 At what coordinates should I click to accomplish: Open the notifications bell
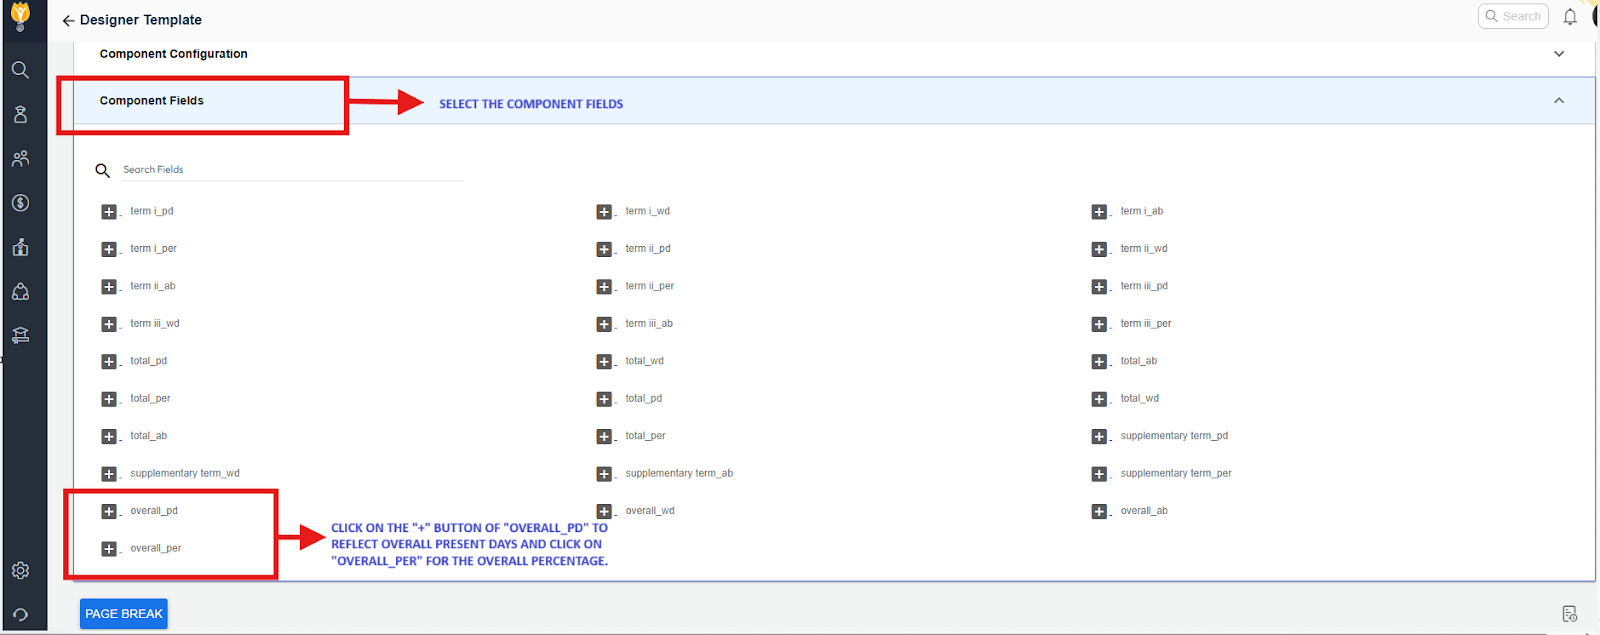click(x=1570, y=17)
